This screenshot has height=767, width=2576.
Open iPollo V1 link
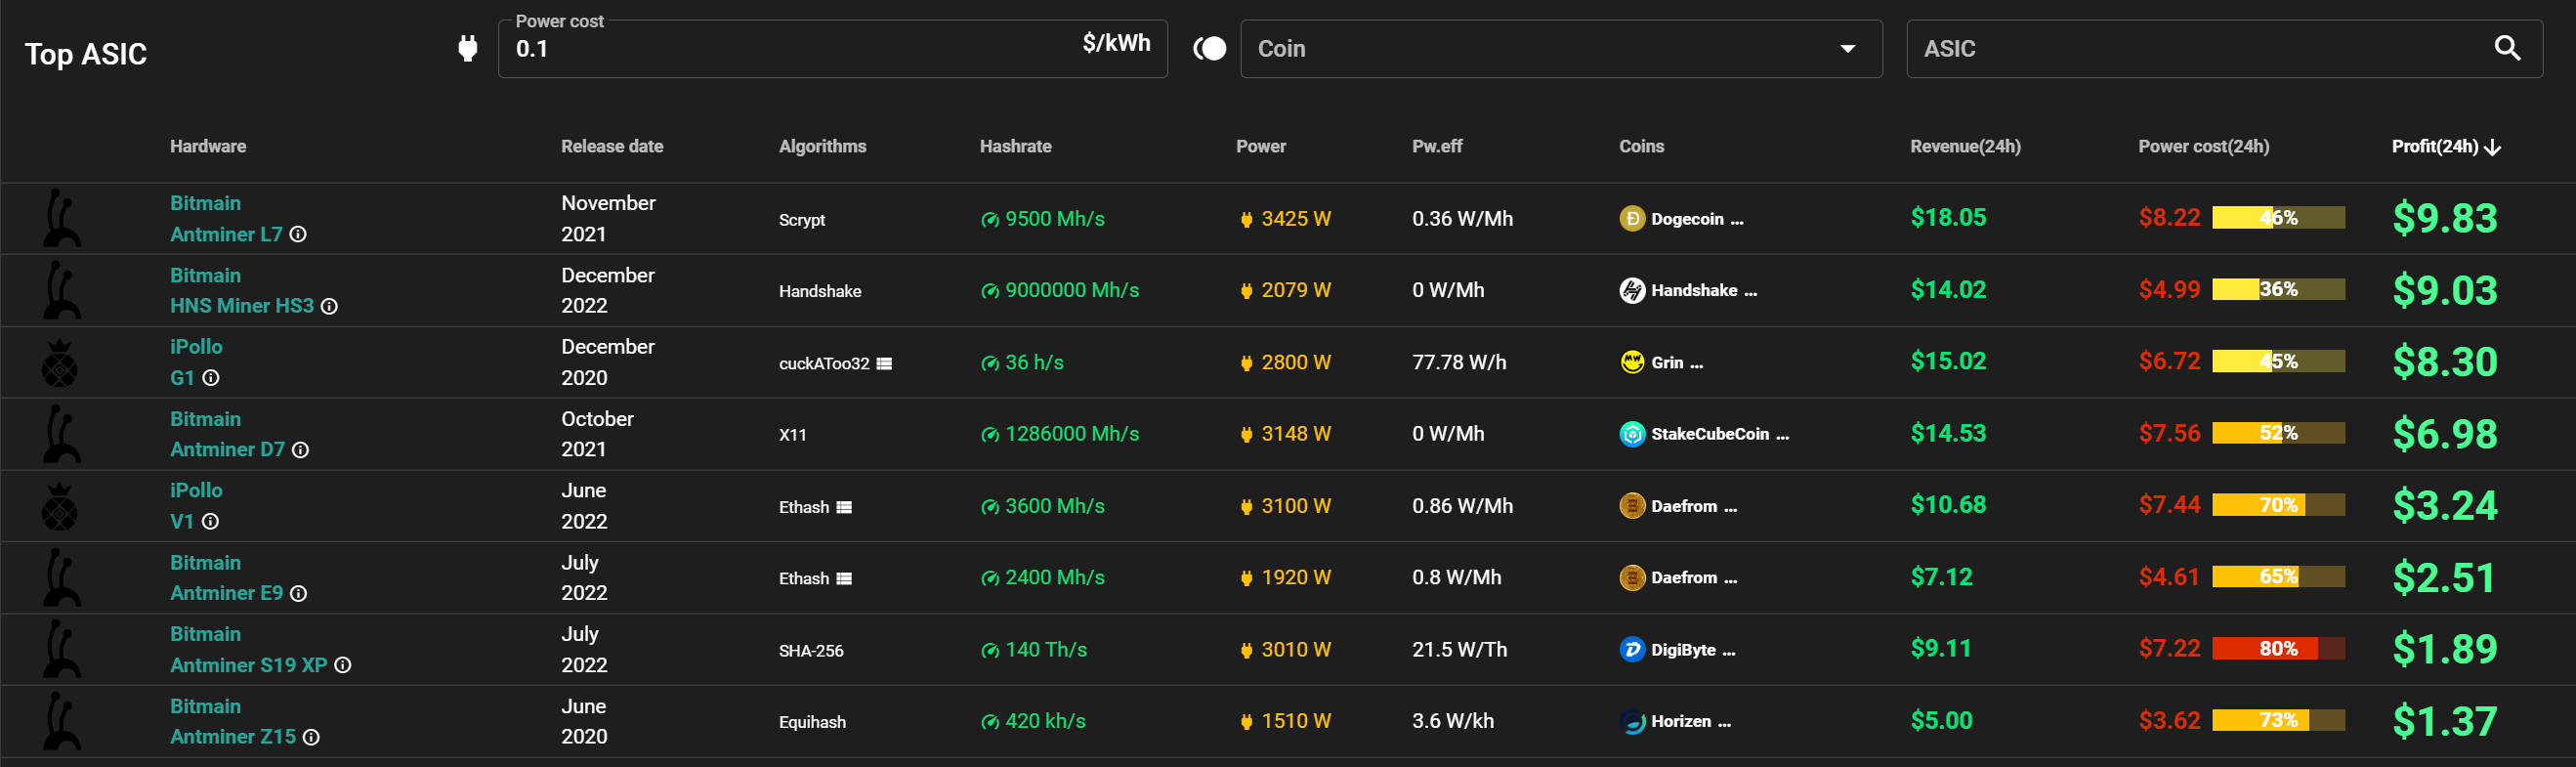point(196,506)
